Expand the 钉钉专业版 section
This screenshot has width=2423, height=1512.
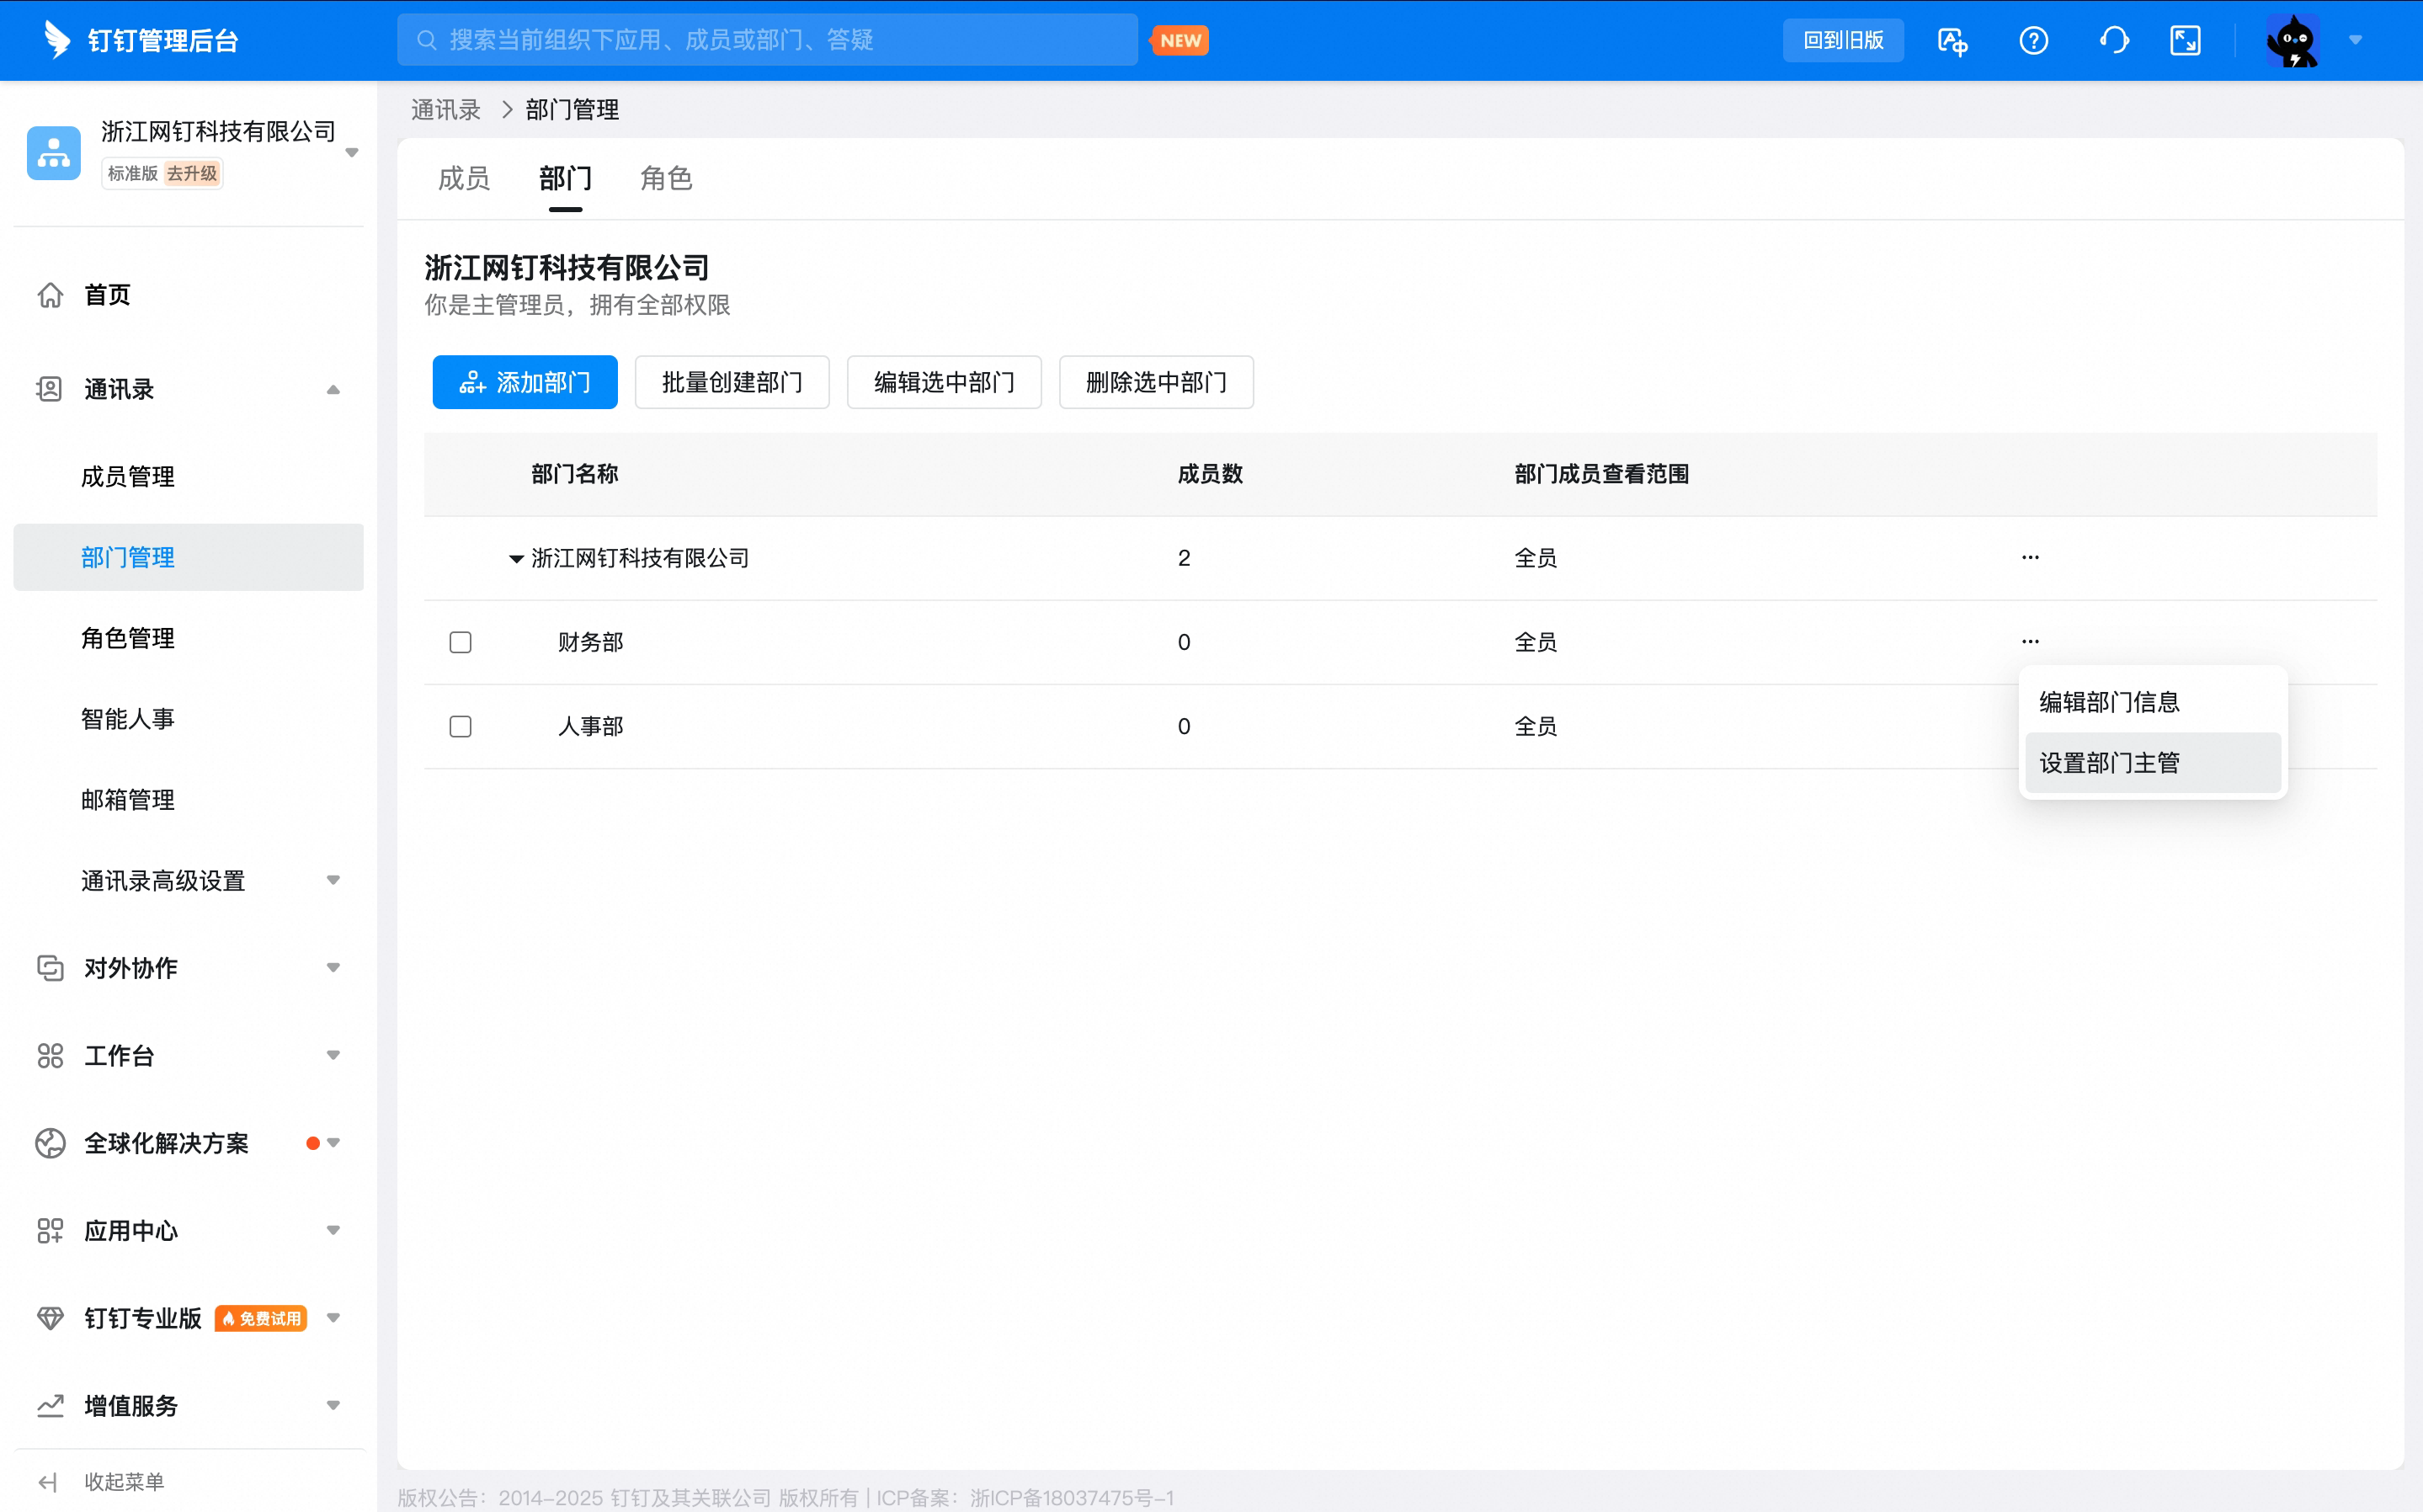[x=333, y=1317]
